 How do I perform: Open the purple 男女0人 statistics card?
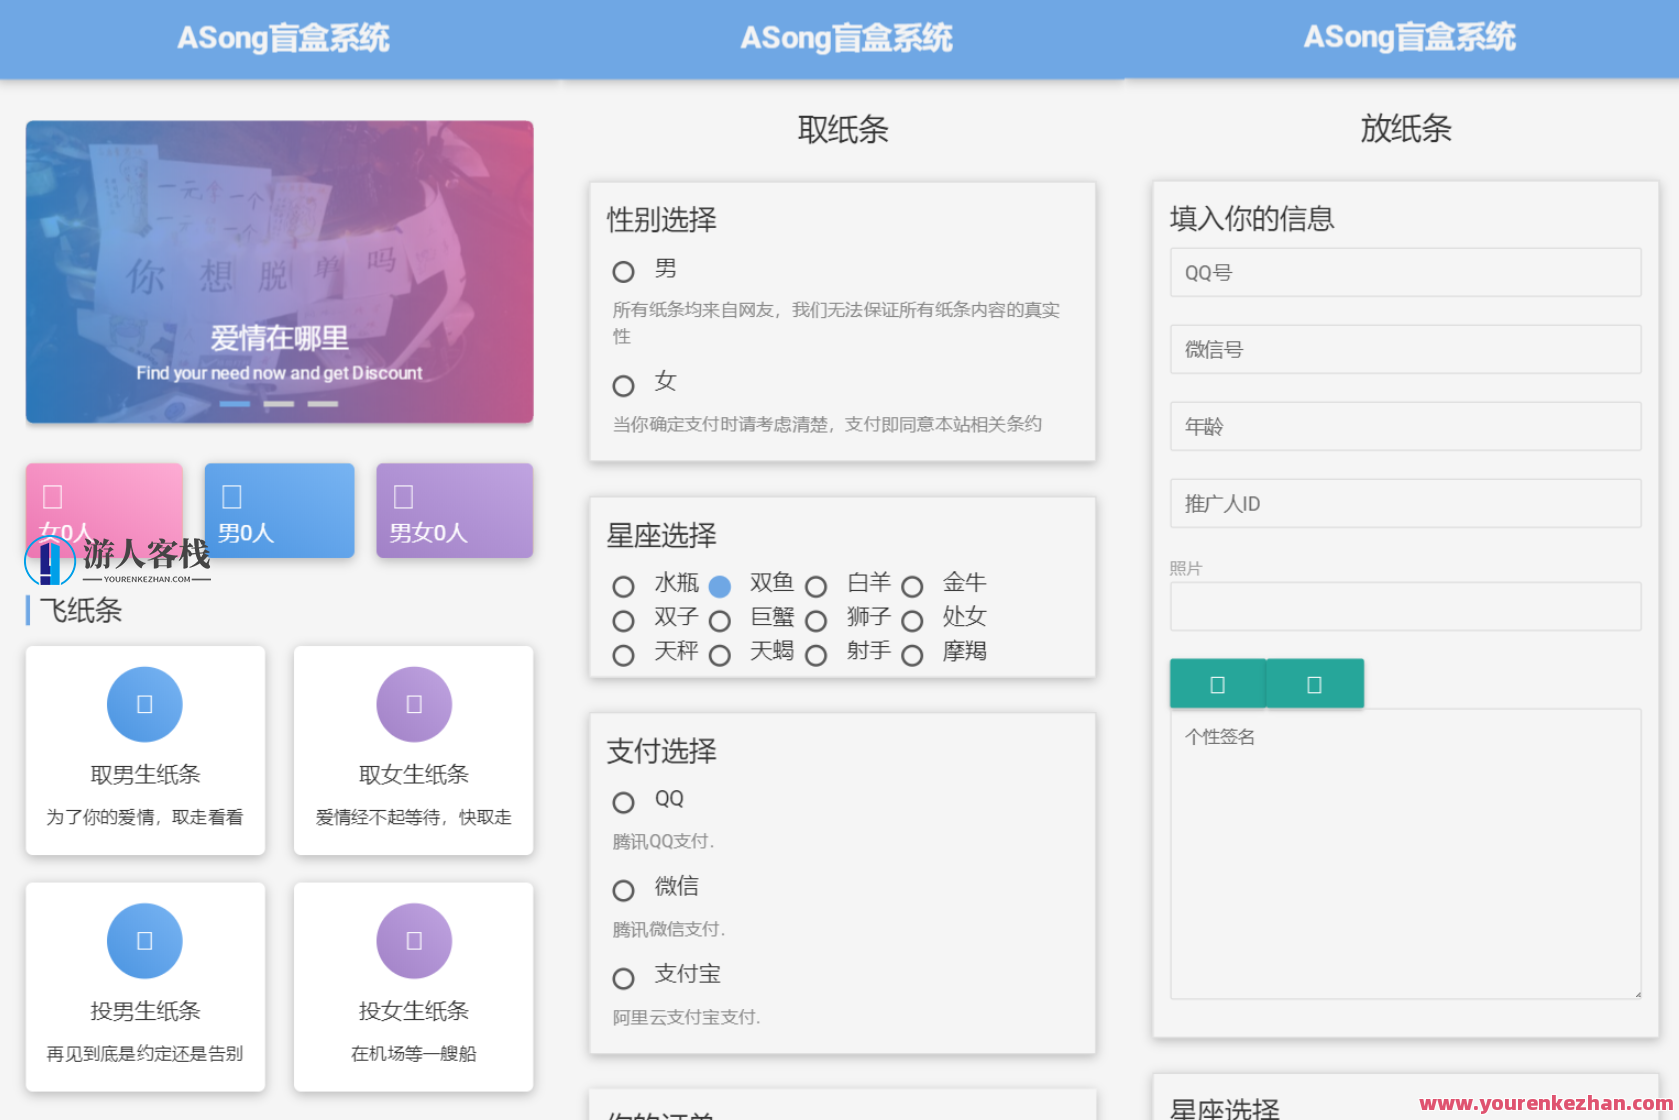[453, 510]
